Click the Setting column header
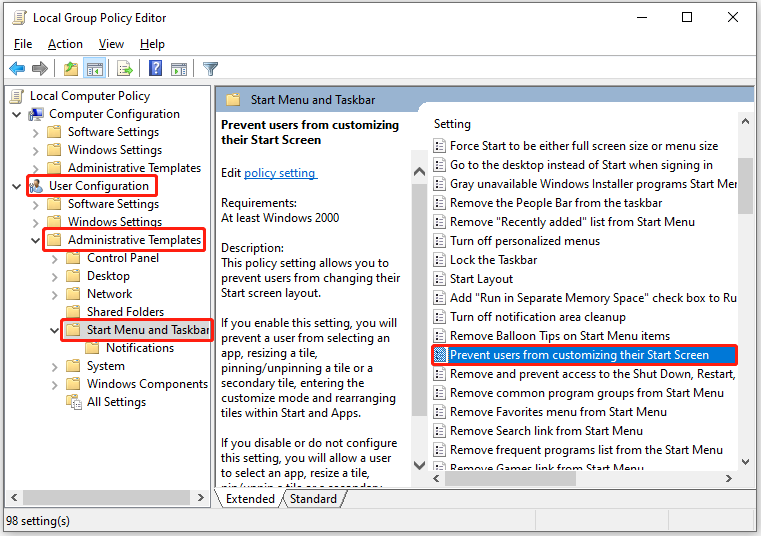The image size is (761, 536). pos(452,124)
